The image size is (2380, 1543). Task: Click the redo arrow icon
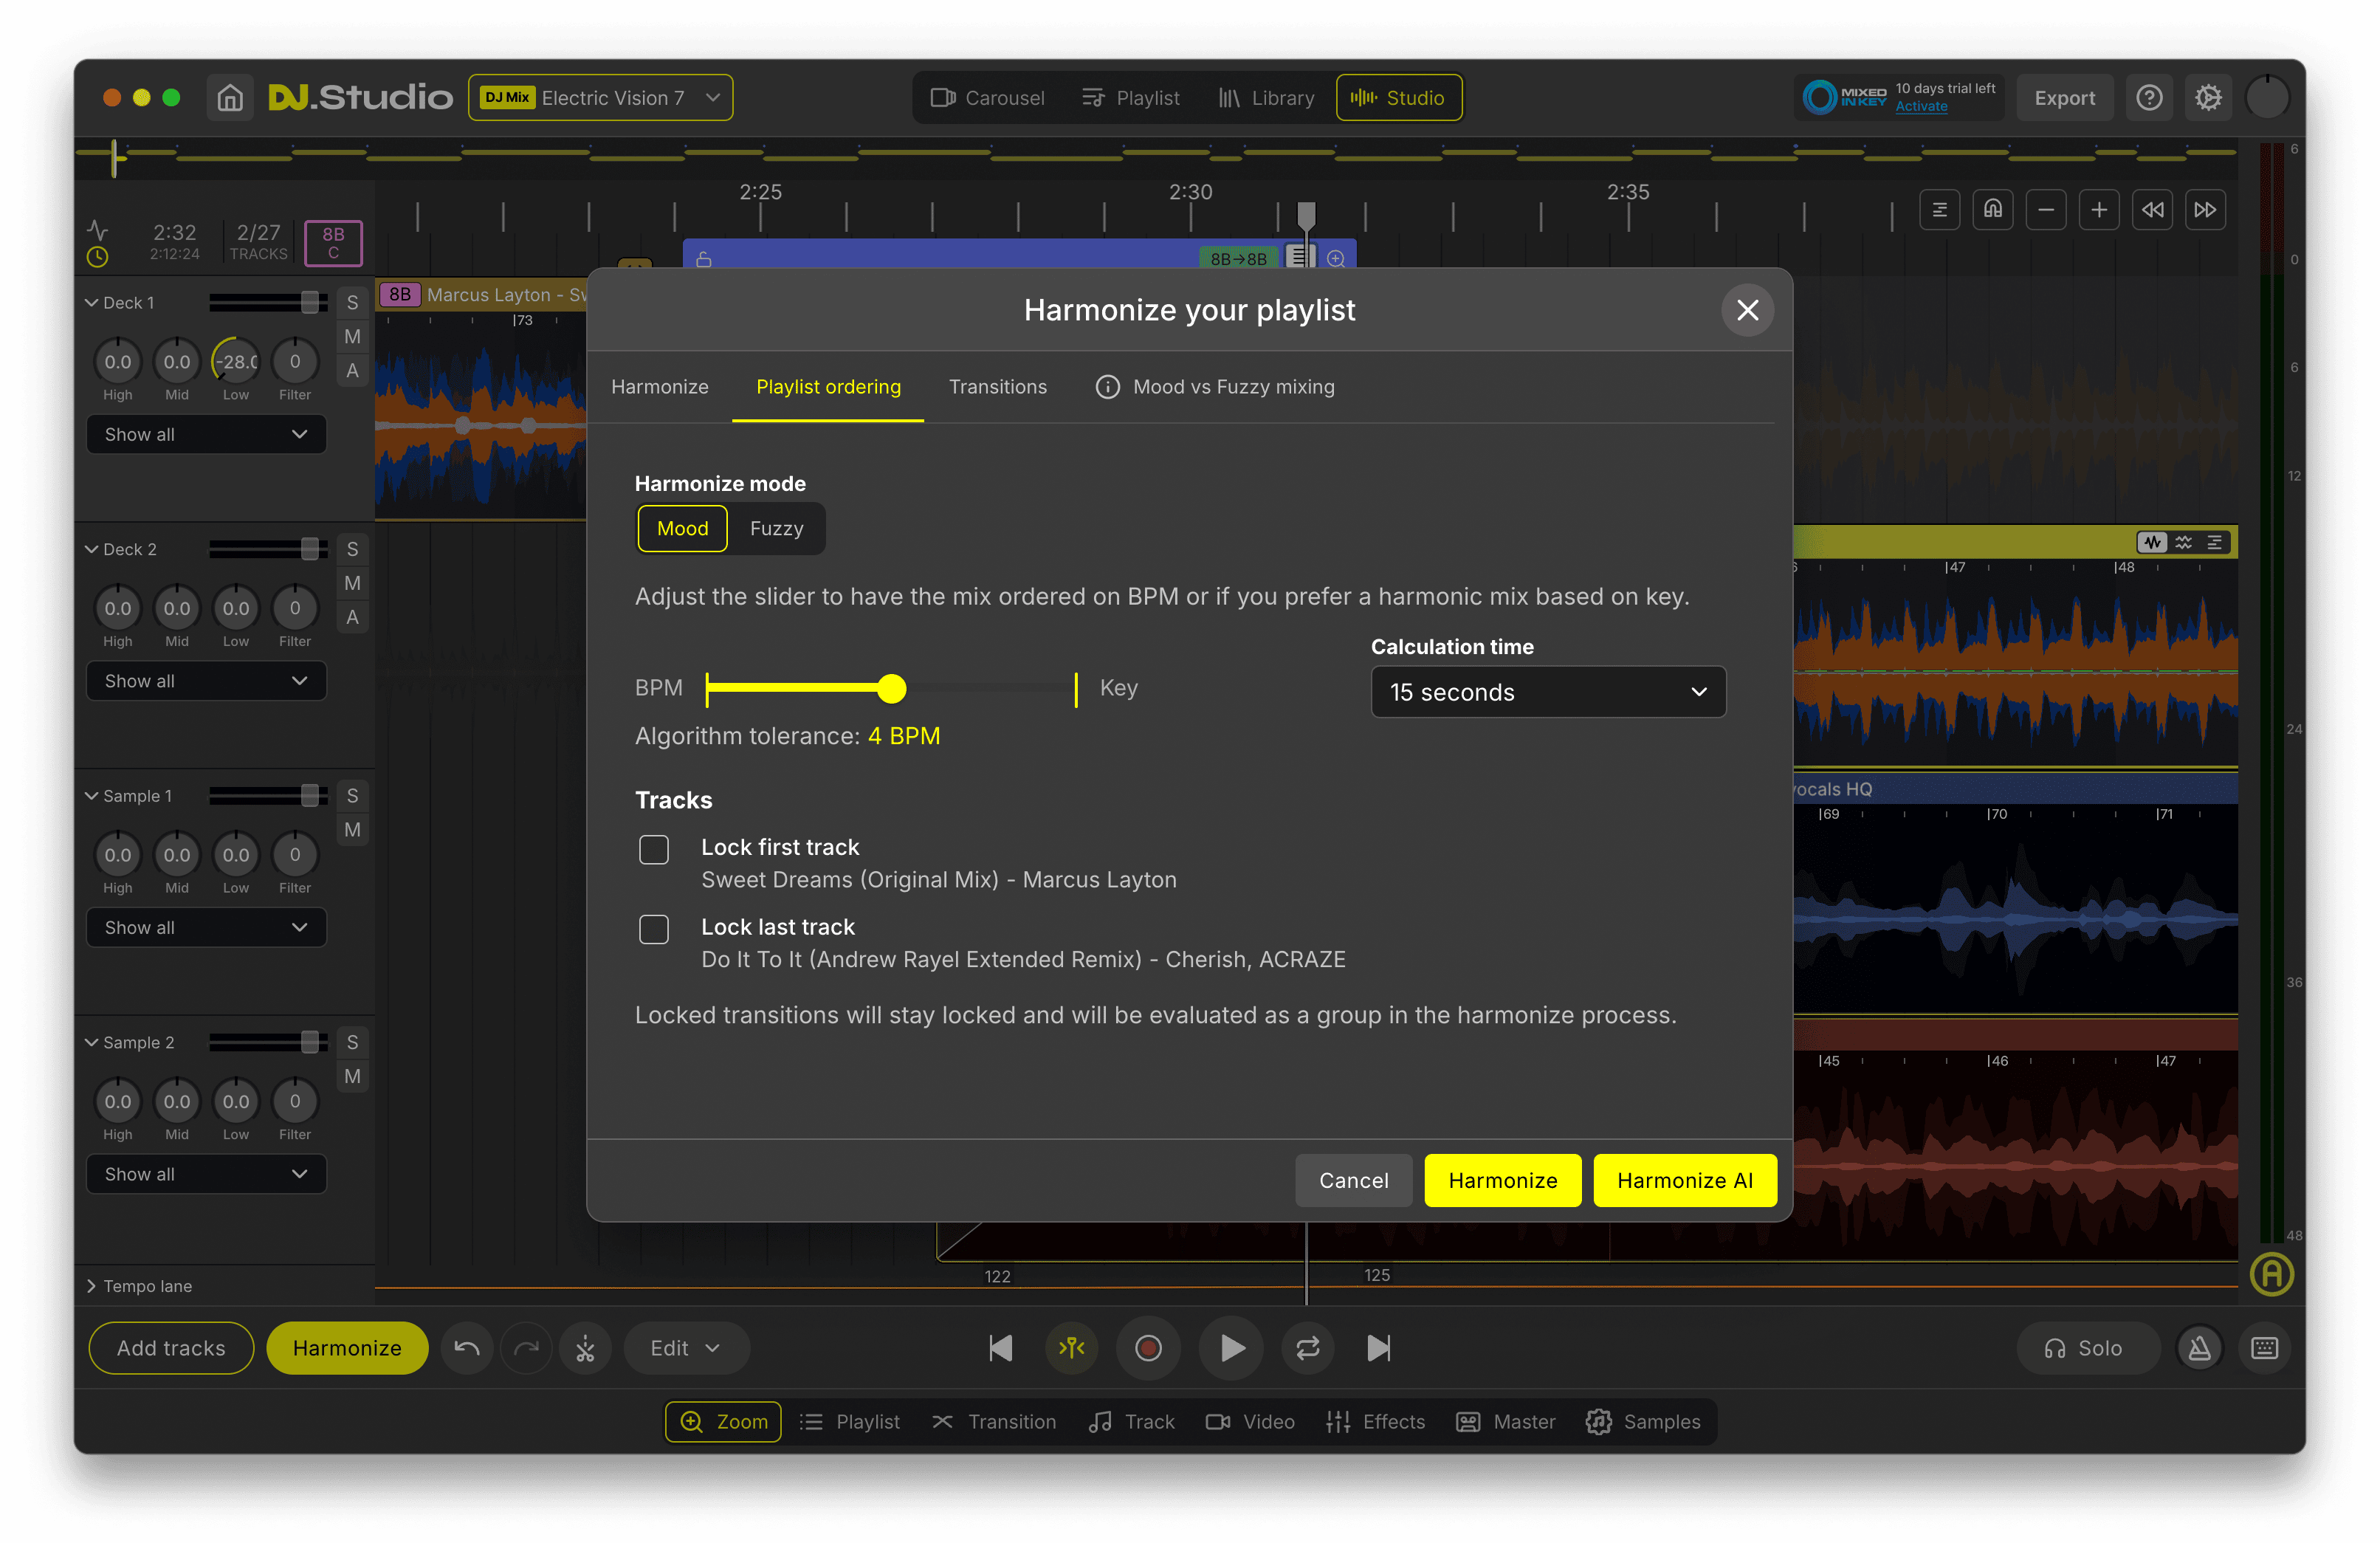(x=526, y=1348)
